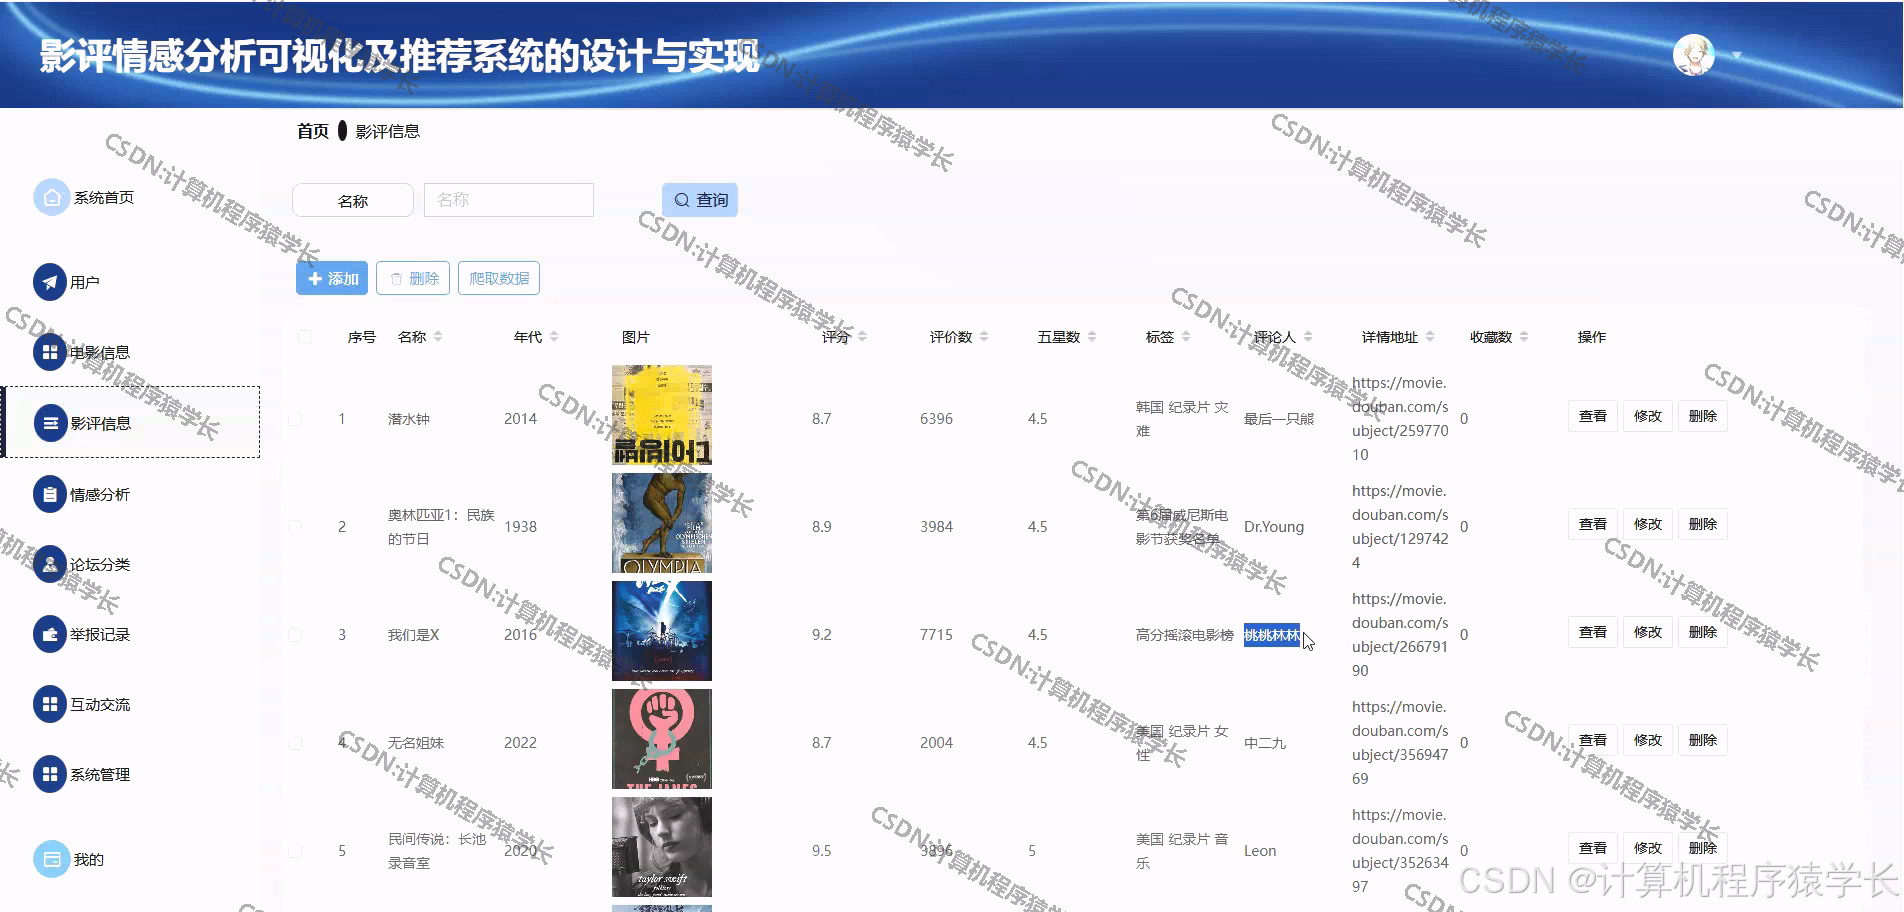Image resolution: width=1904 pixels, height=912 pixels.
Task: Click the 高分摇滚电影榜 tag cell
Action: 1185,635
